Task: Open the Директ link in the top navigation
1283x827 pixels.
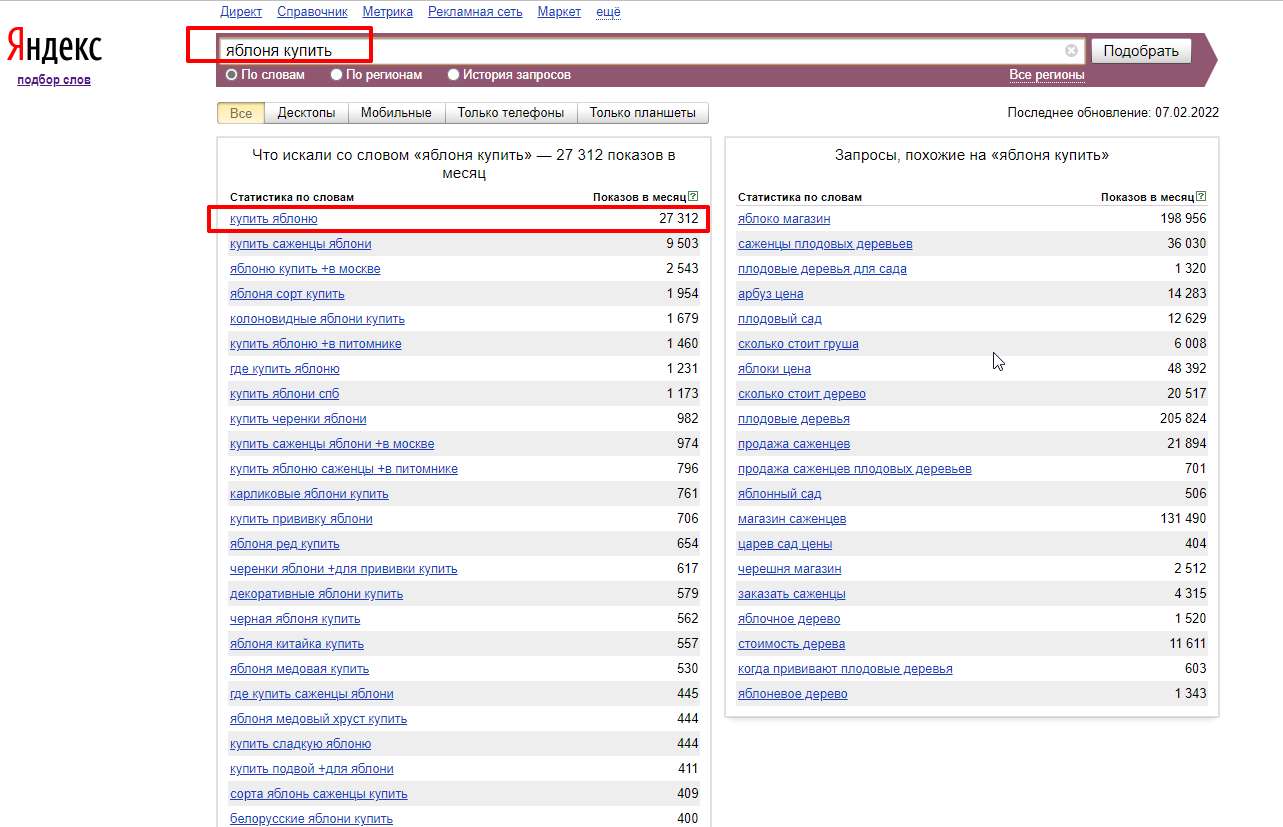Action: click(241, 12)
